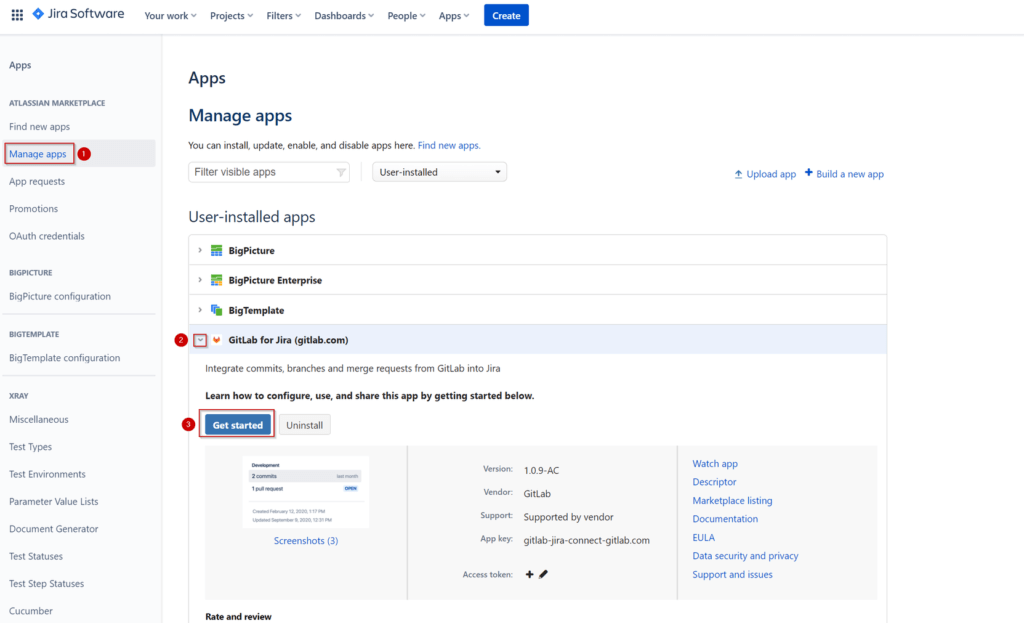Click the Upload app icon link
This screenshot has height=623, width=1024.
765,173
